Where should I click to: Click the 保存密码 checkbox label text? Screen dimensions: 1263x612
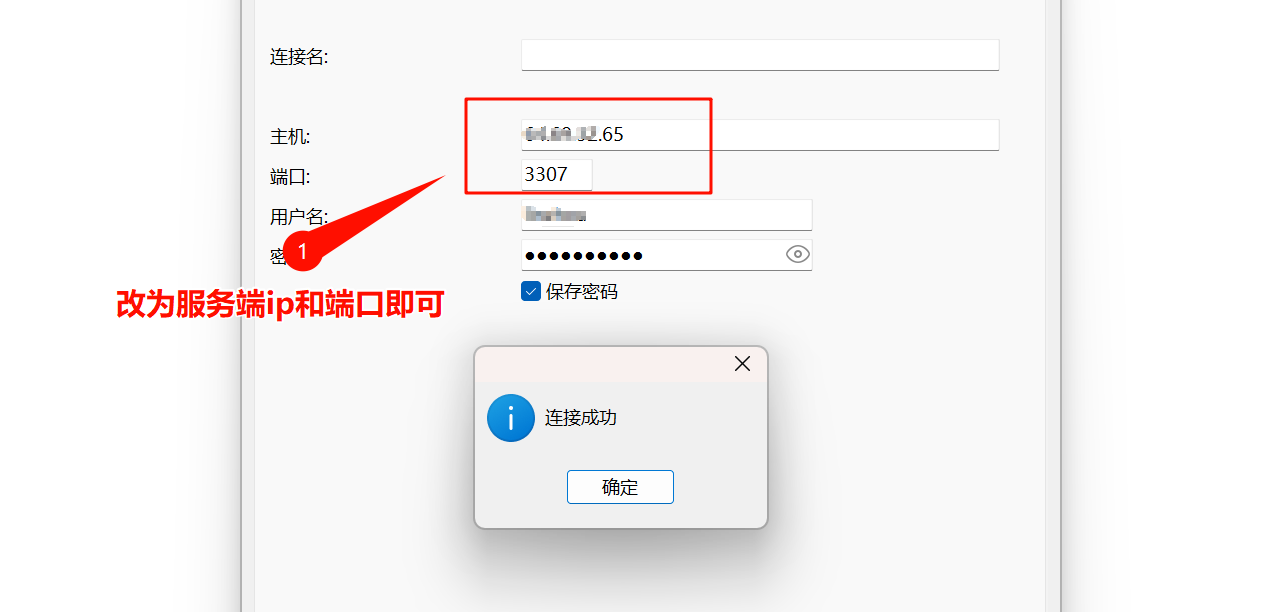(x=582, y=292)
